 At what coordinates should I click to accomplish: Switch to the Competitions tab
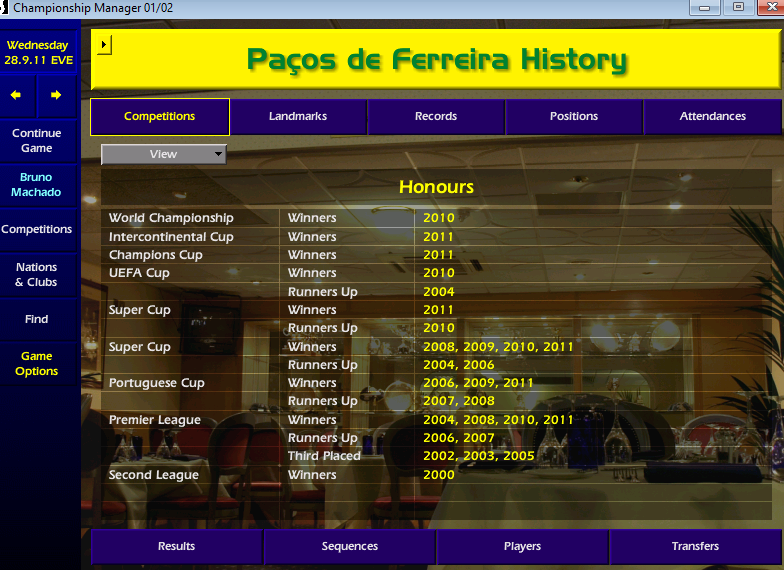tap(160, 116)
